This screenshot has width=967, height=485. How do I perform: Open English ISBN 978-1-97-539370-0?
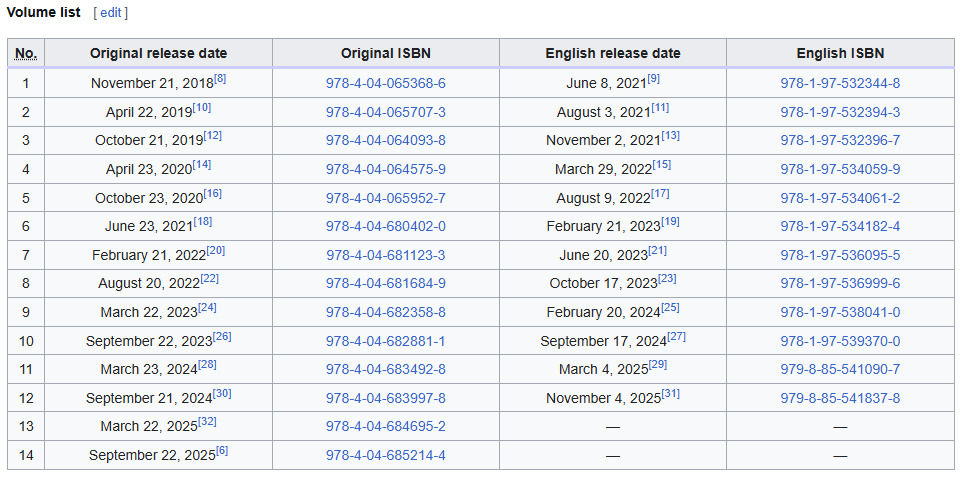pos(840,341)
